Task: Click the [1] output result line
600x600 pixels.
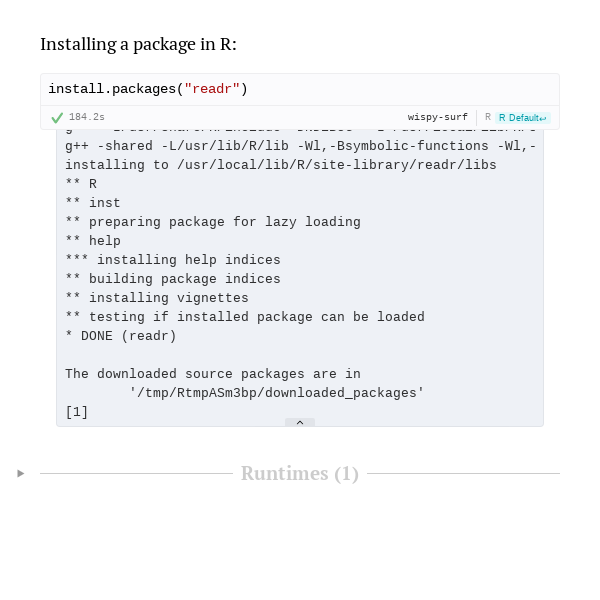Action: point(77,412)
